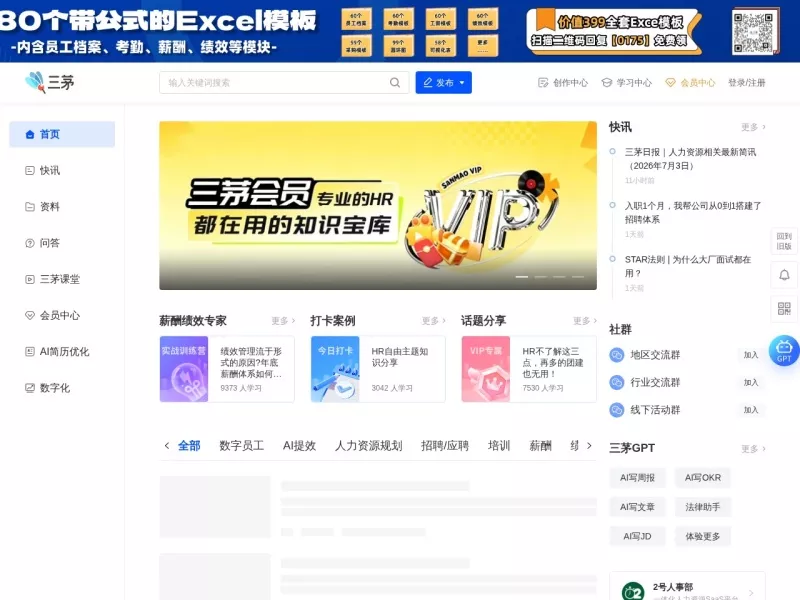Click the QR code icon on the right edge
The width and height of the screenshot is (800, 600).
click(x=784, y=308)
